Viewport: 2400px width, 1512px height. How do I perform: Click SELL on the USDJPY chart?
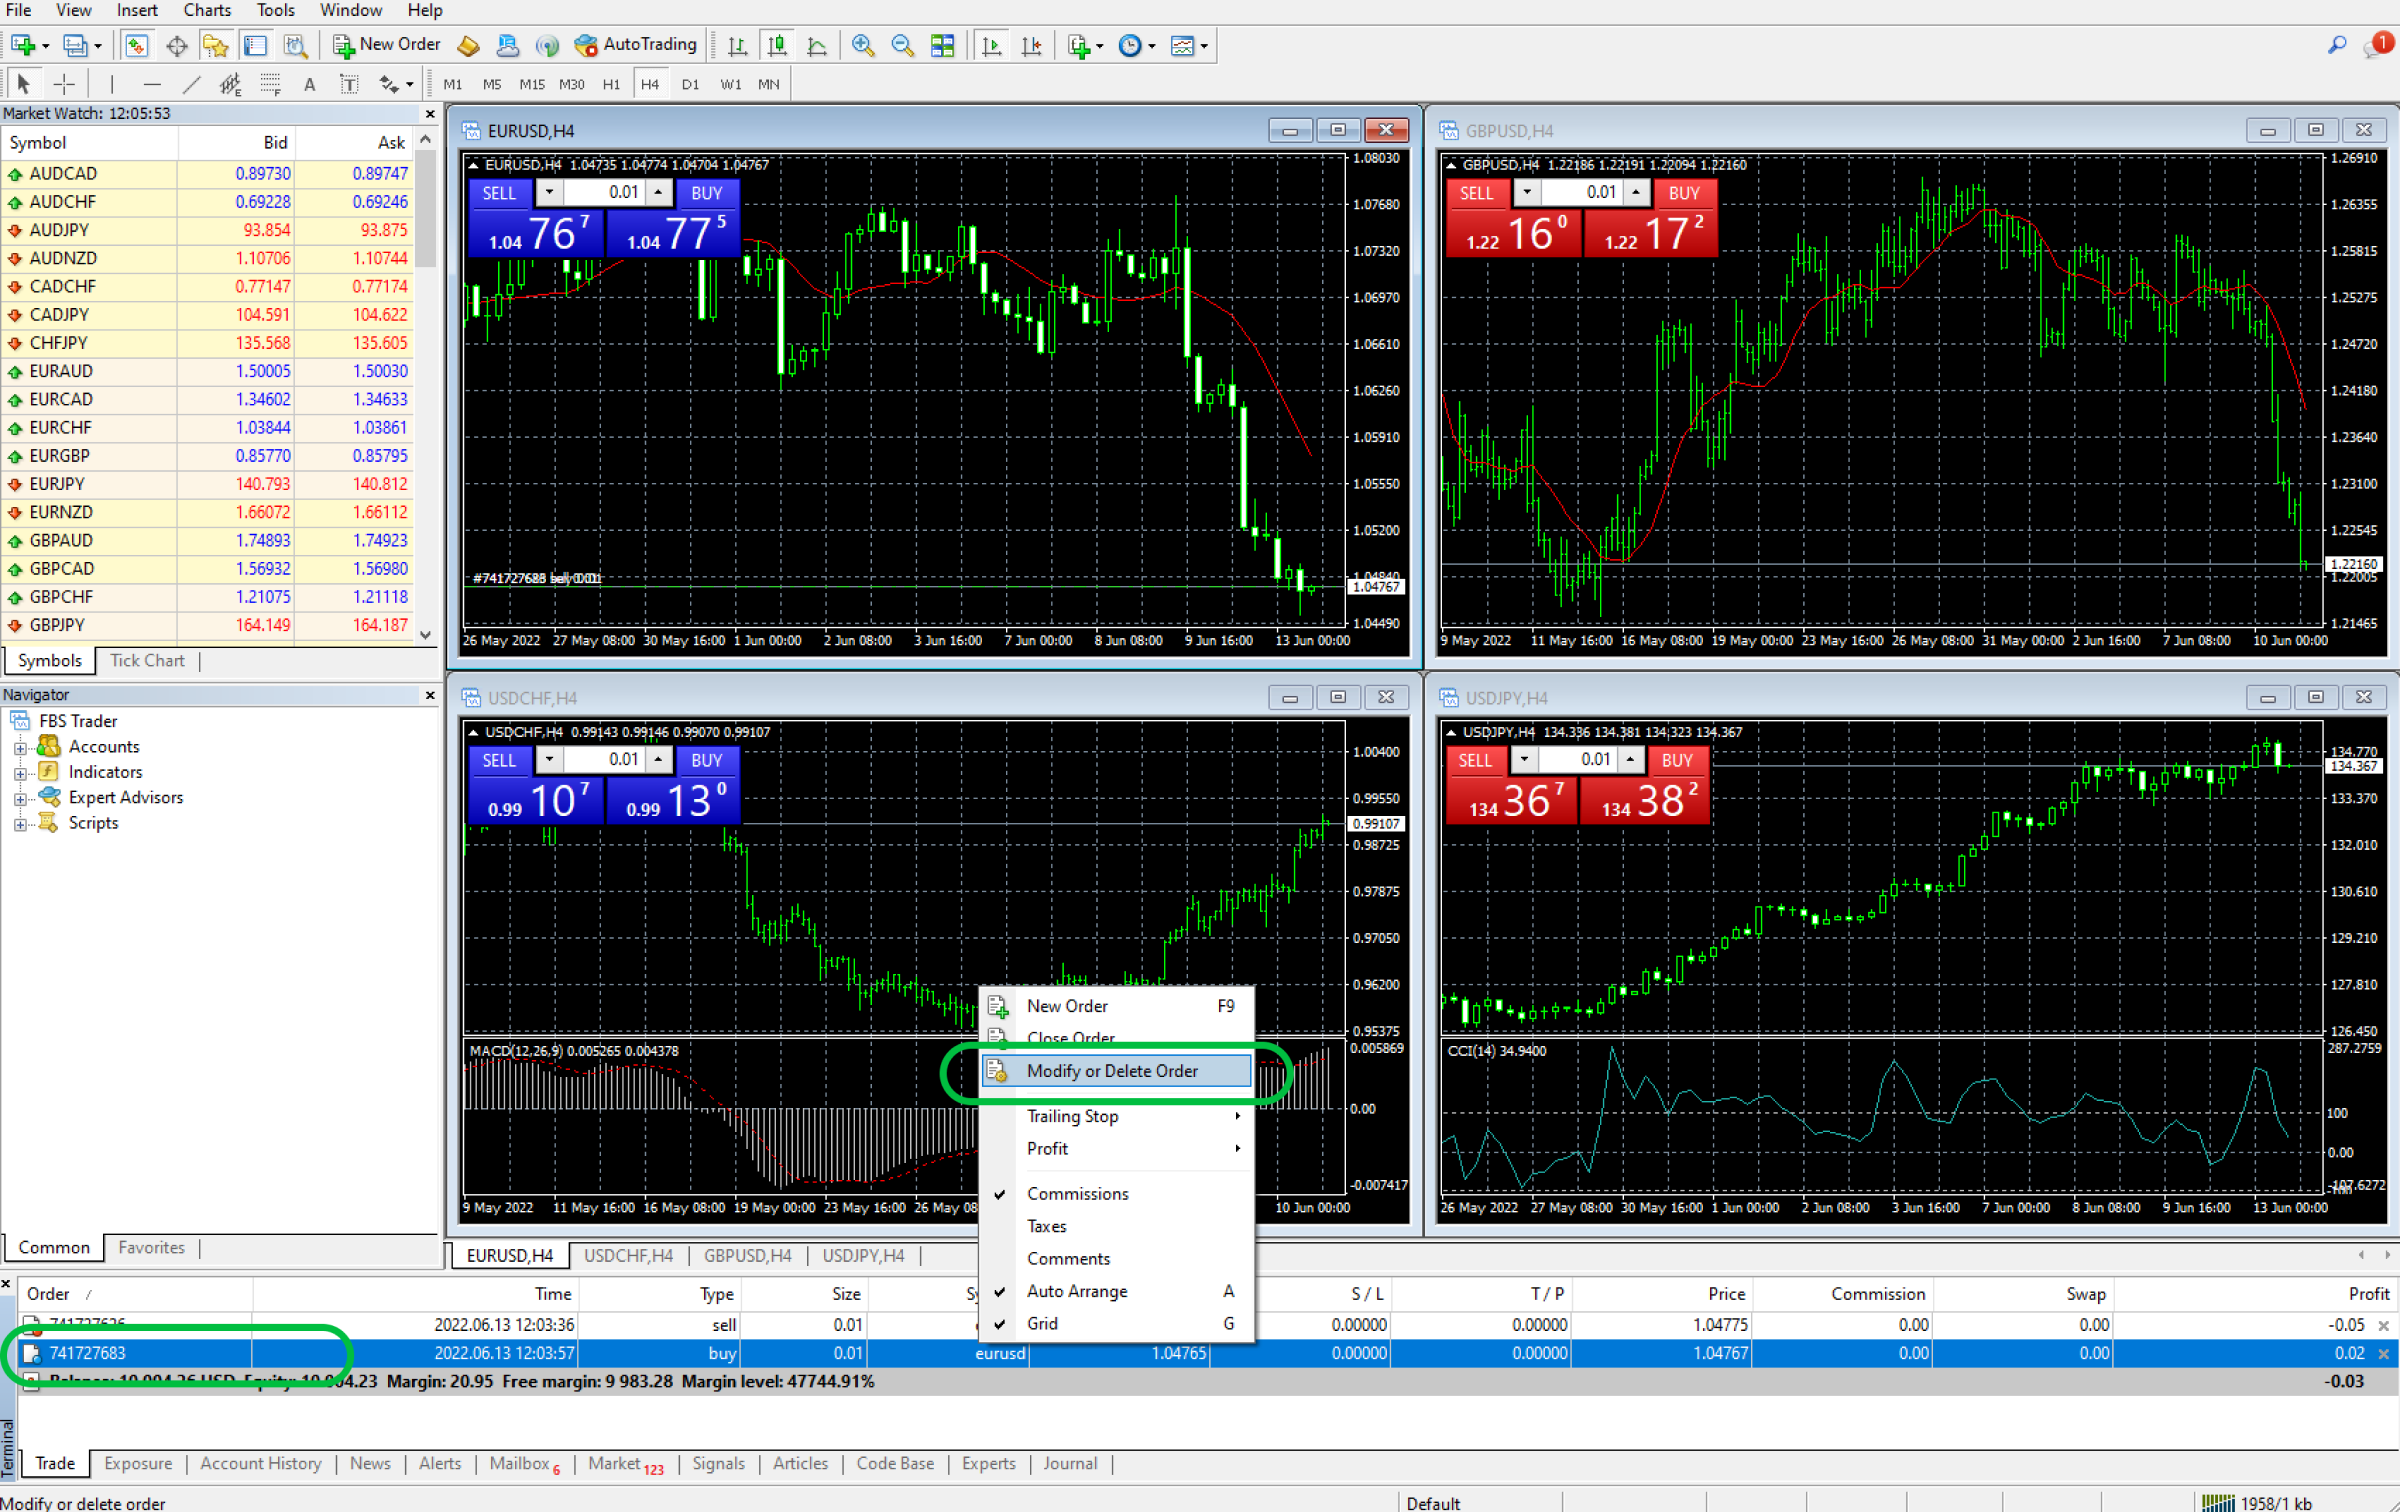coord(1475,761)
